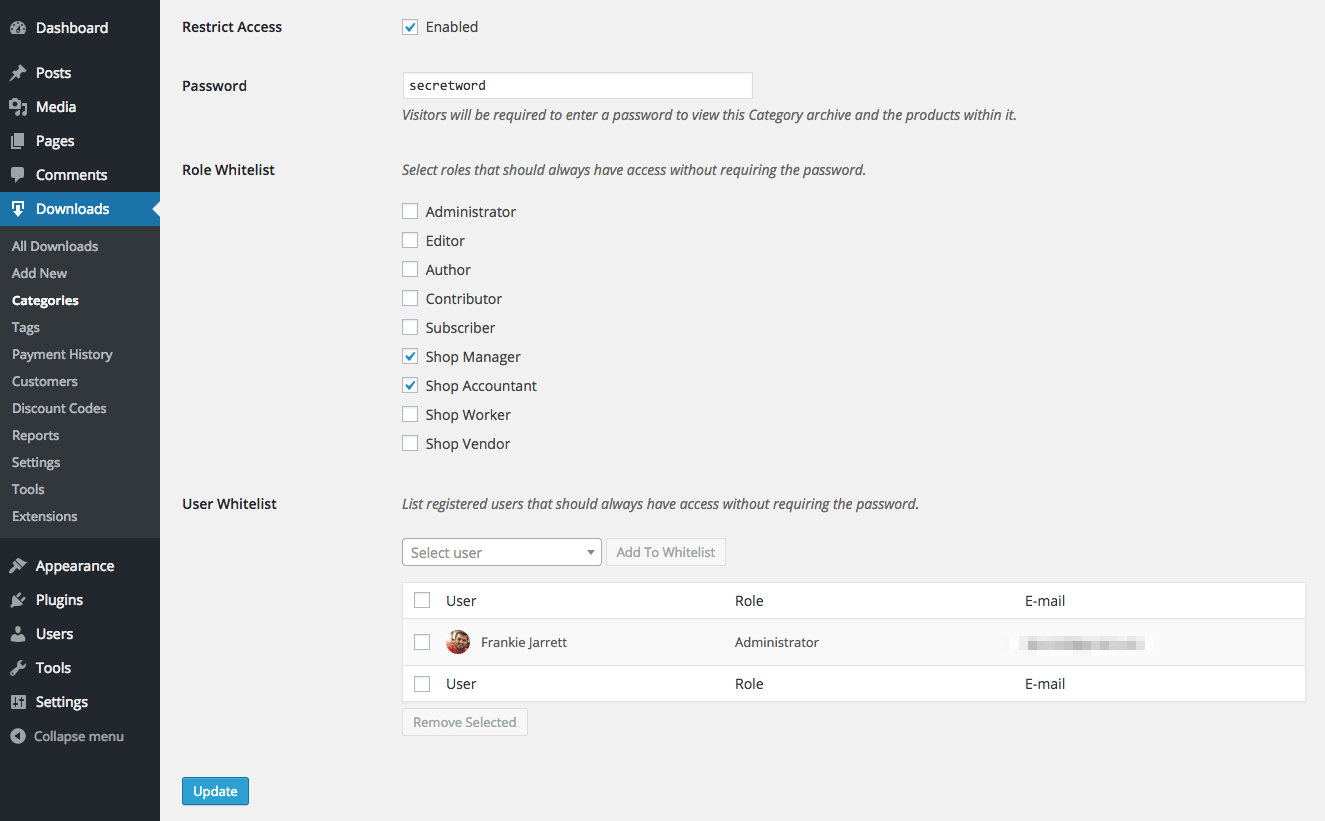Screen dimensions: 1325x821
Task: Uncheck the Shop Manager role checkbox
Action: (x=410, y=357)
